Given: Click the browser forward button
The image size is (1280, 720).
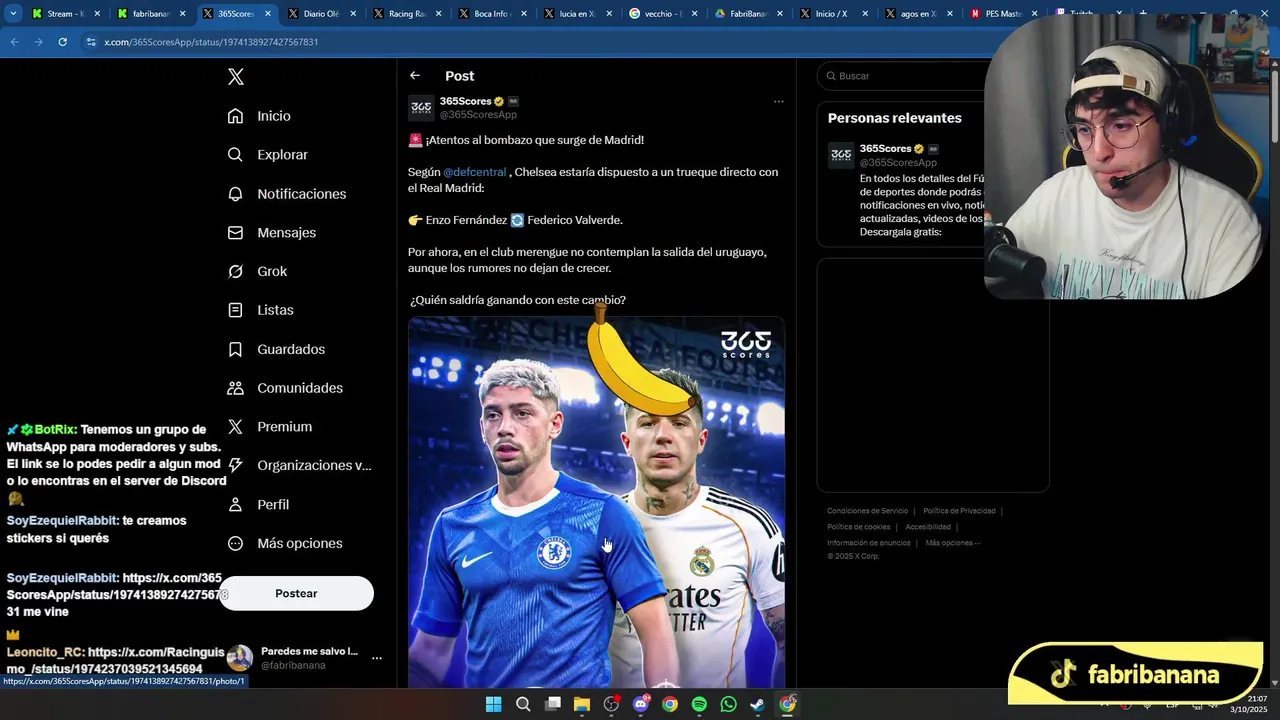Looking at the screenshot, I should [38, 42].
